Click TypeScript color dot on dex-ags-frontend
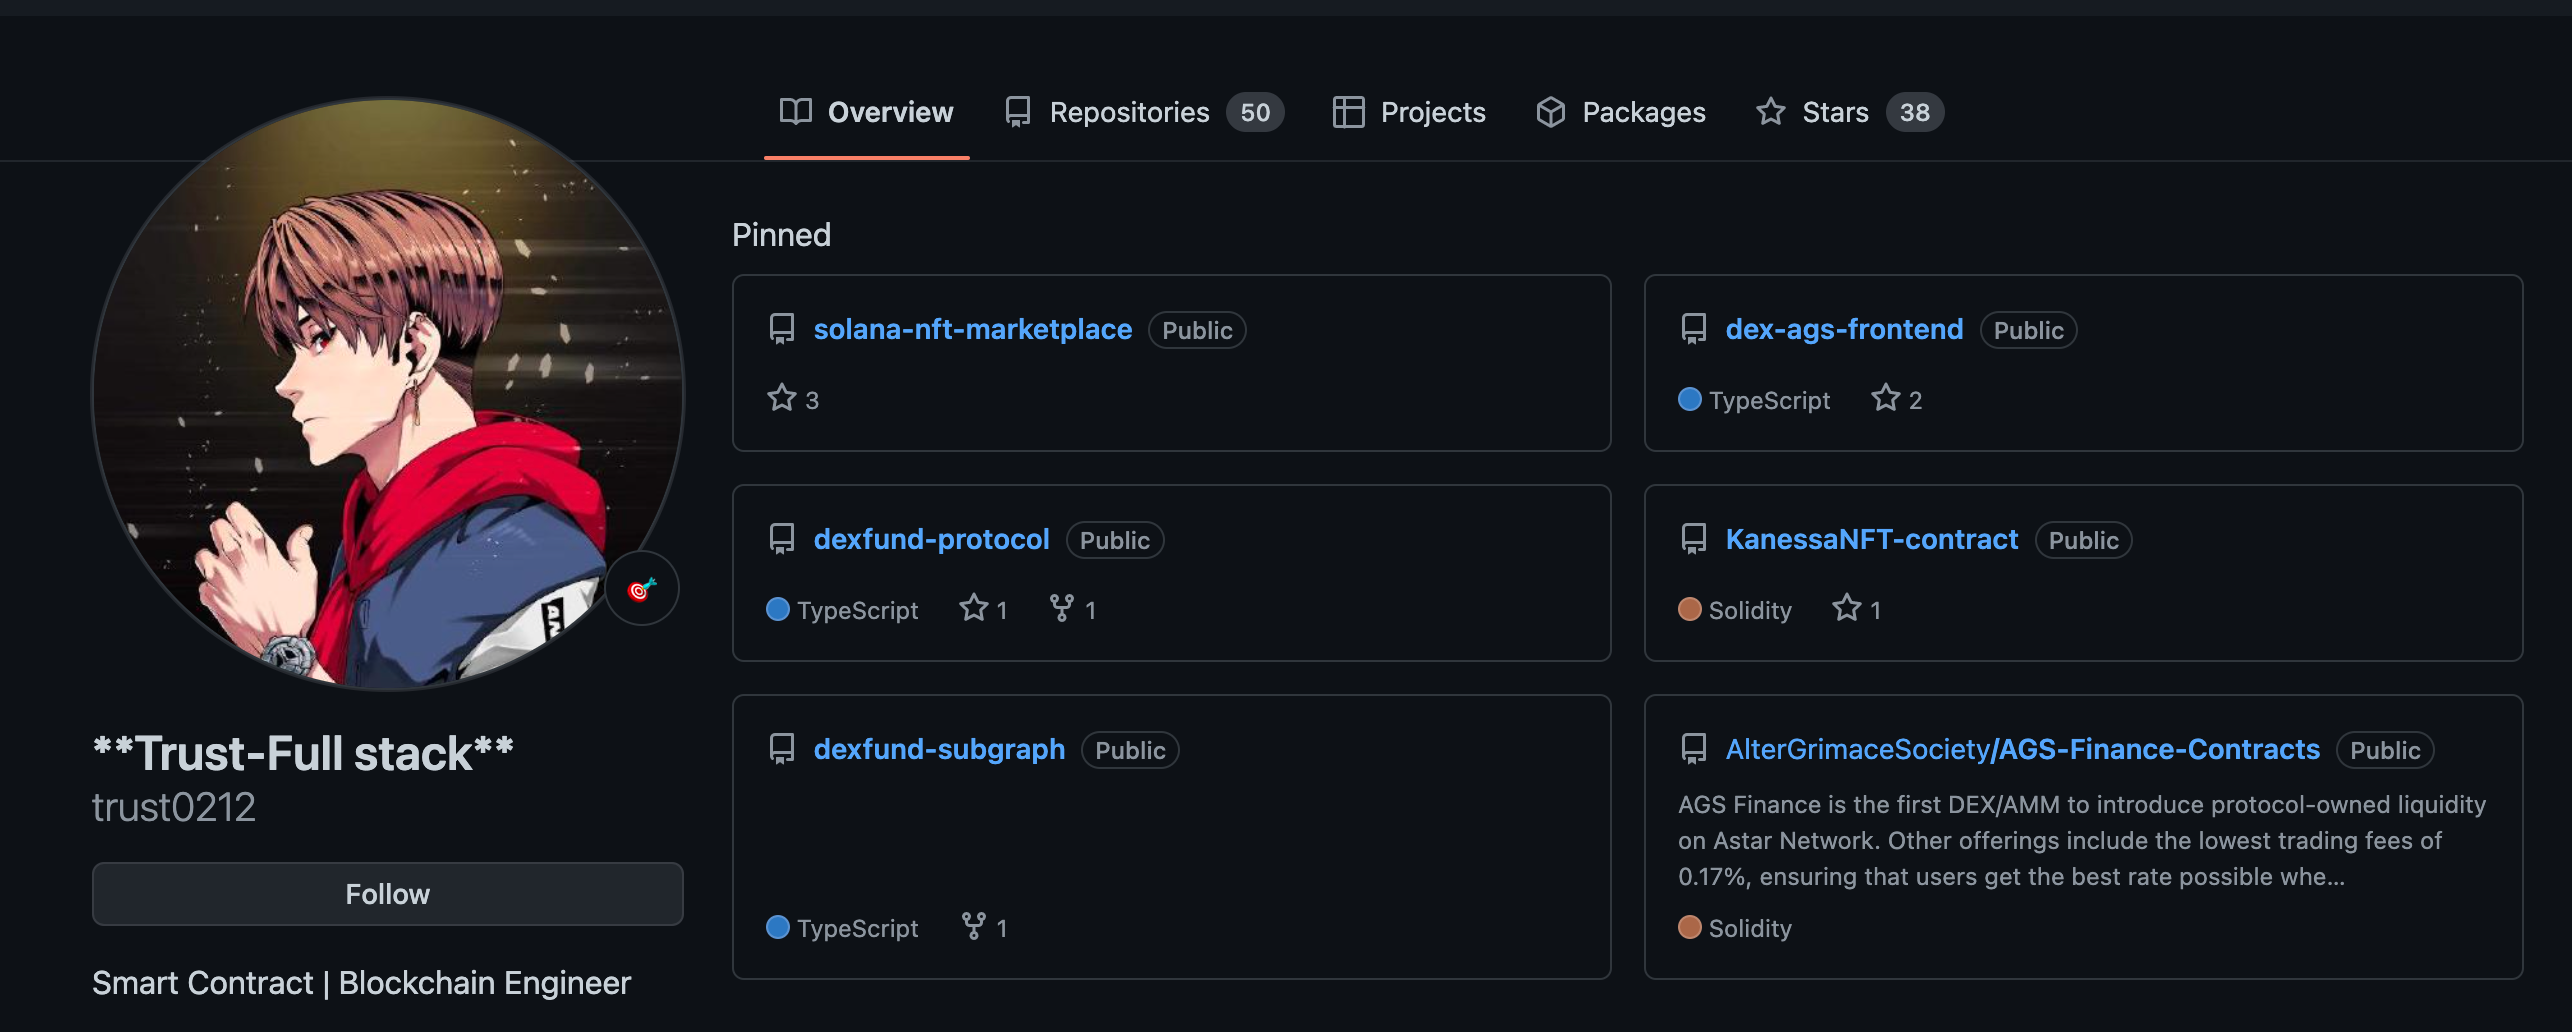Screen dimensions: 2572x1032 click(x=1690, y=399)
